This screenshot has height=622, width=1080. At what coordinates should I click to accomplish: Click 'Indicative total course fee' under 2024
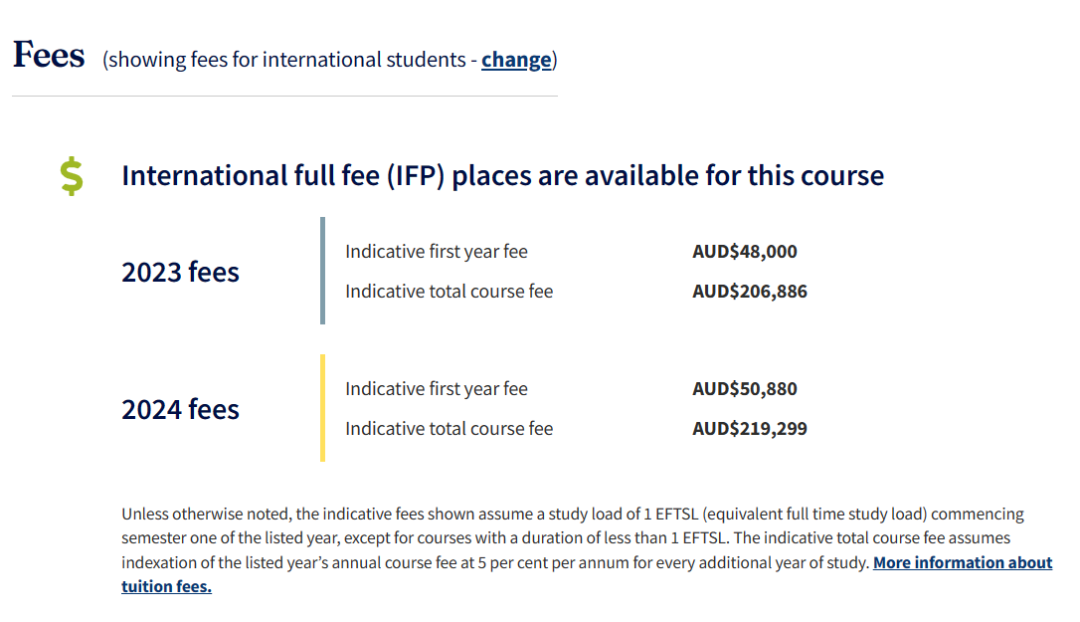449,428
